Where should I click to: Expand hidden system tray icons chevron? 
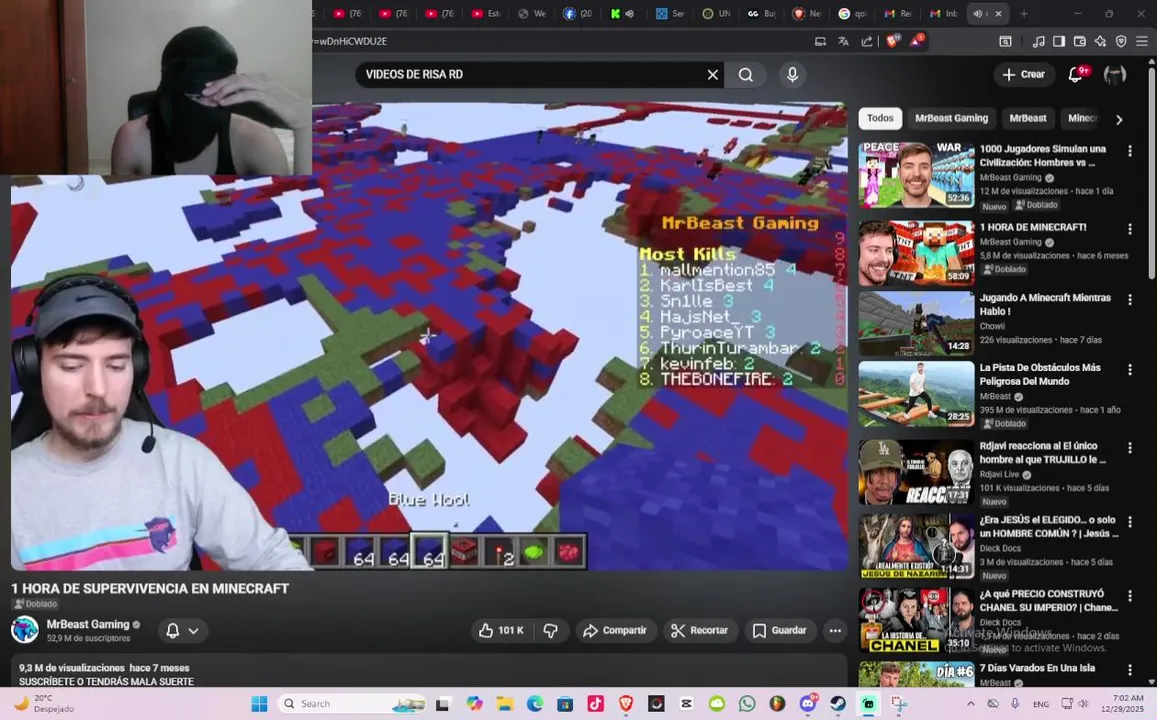[x=970, y=703]
